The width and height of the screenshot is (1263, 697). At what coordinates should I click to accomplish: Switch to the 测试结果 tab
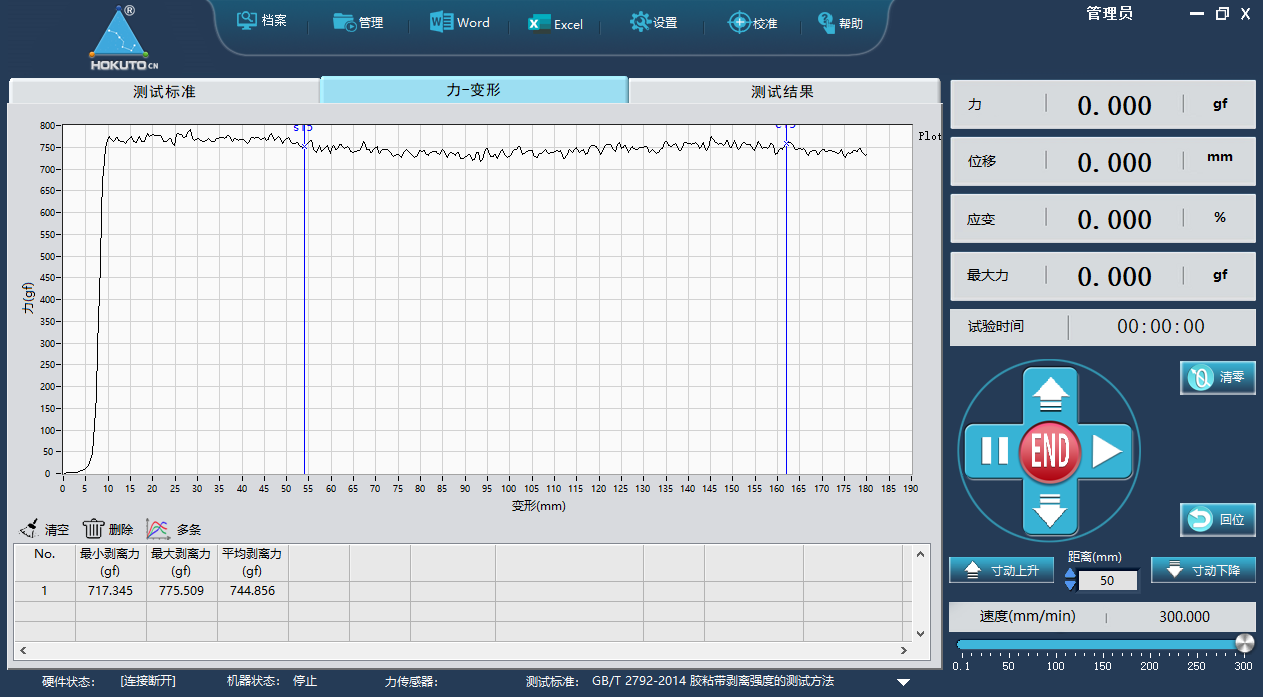(x=783, y=91)
